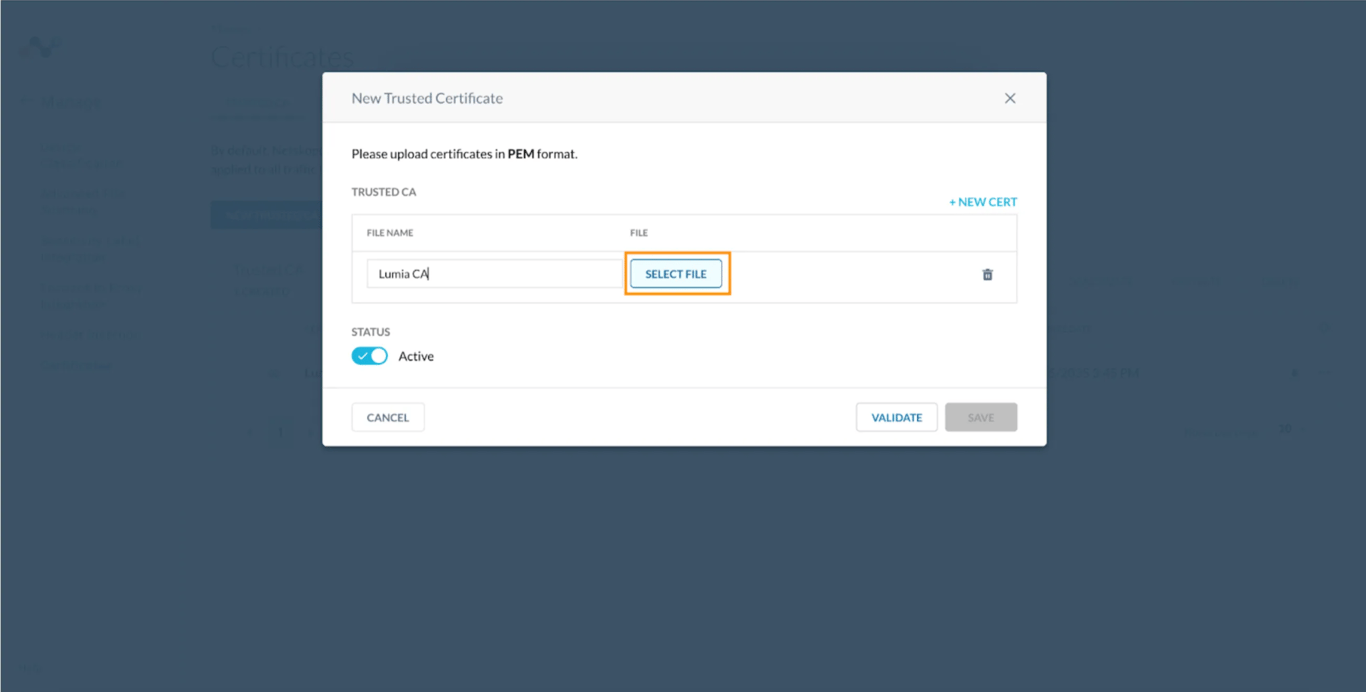Click the Active label beside the switch
The image size is (1366, 692).
416,356
